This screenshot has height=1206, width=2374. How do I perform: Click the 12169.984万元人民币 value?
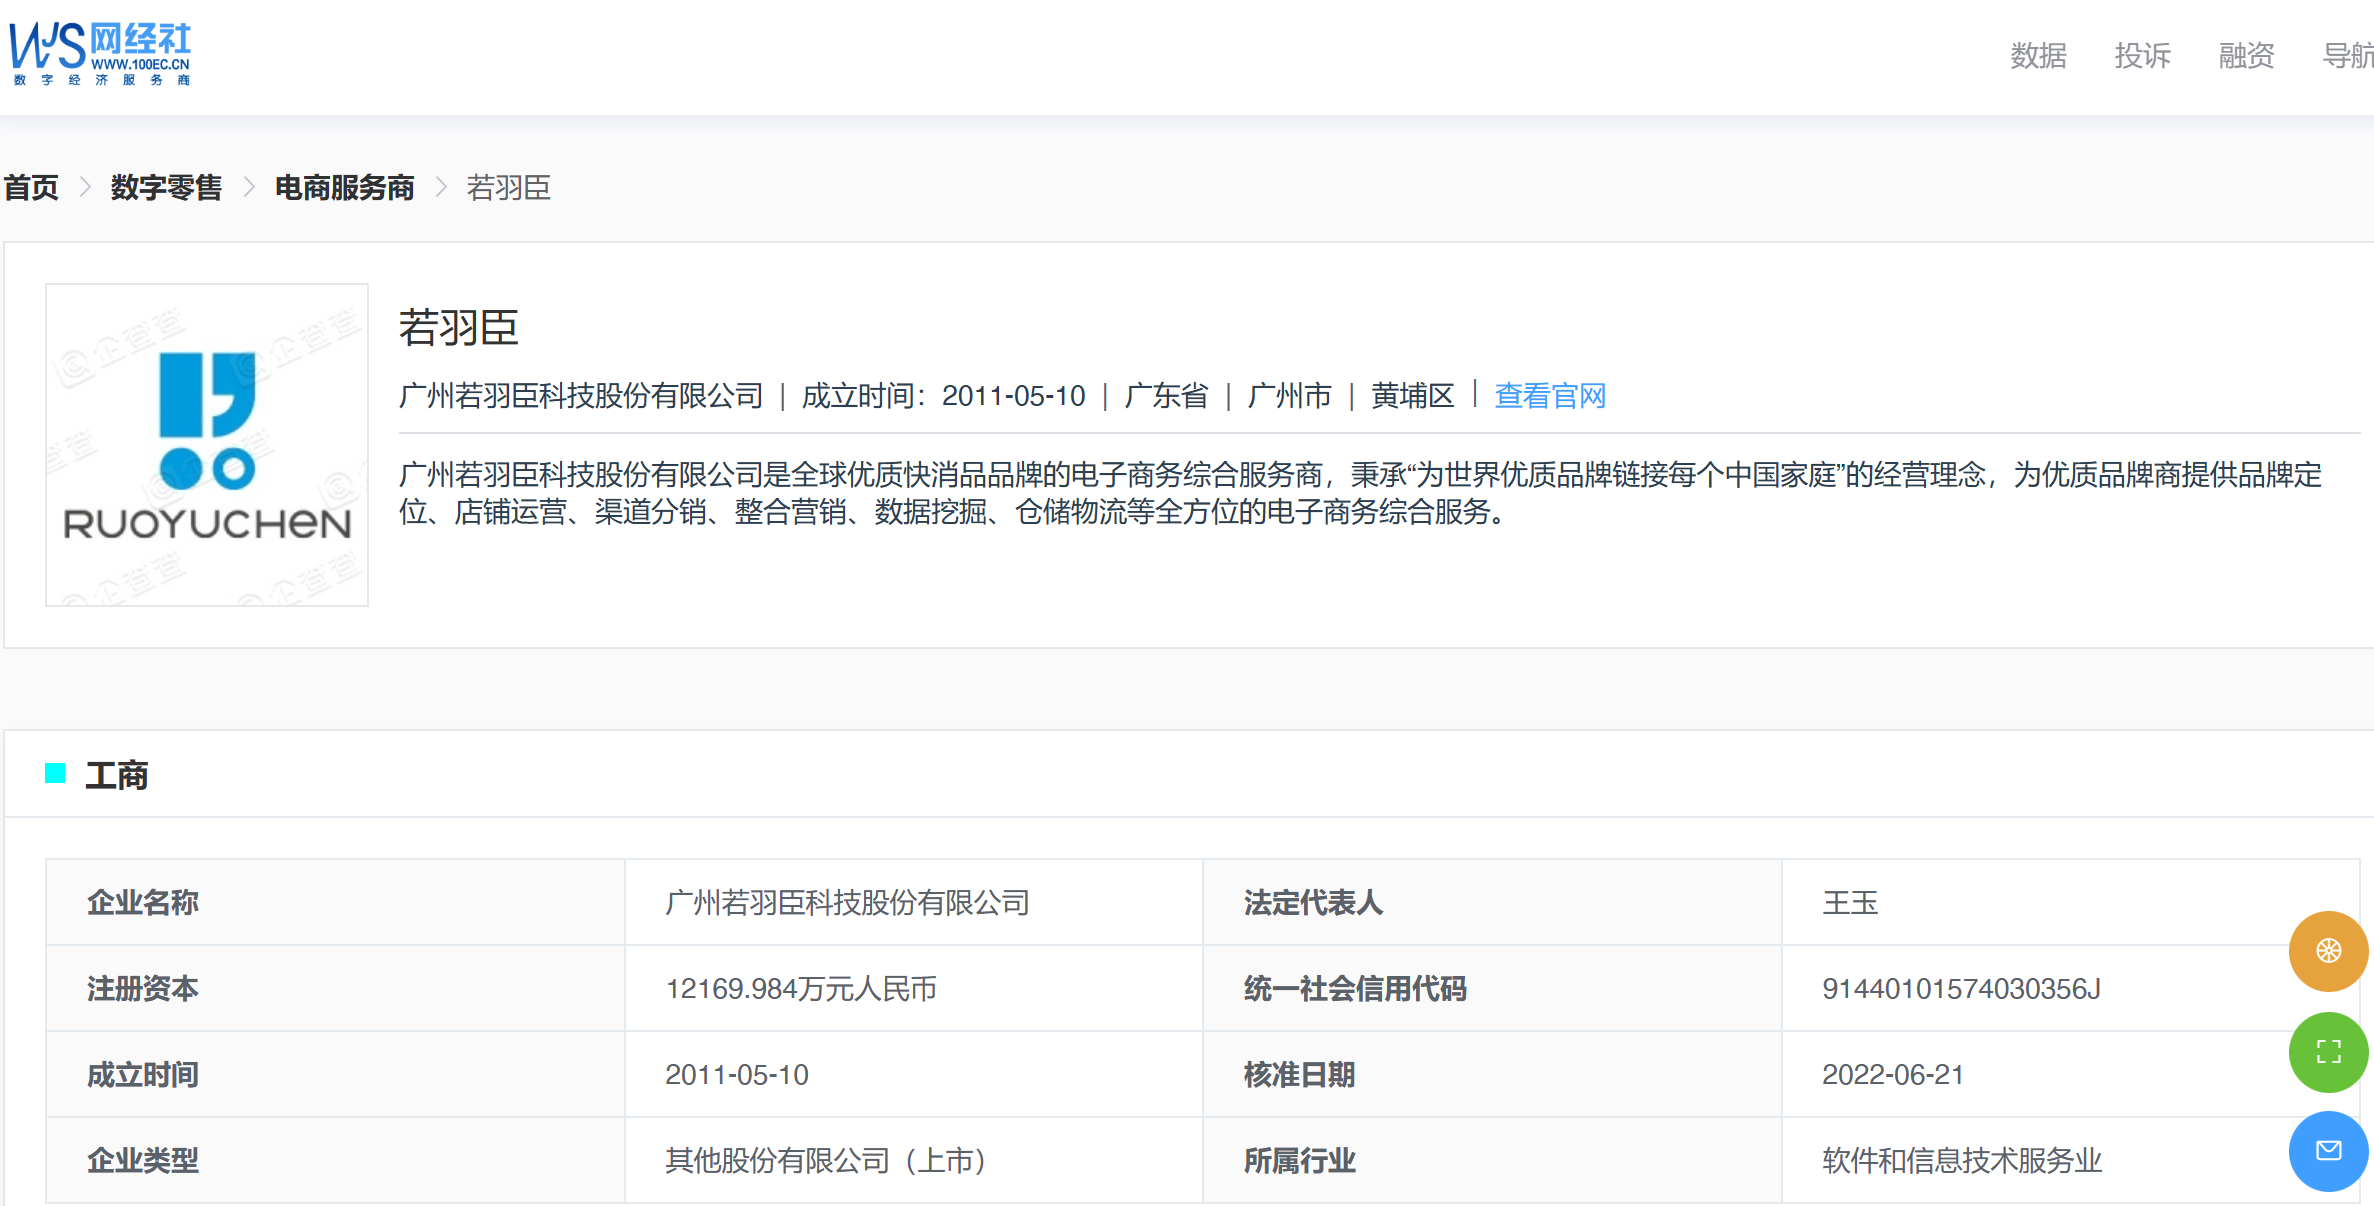click(x=801, y=989)
